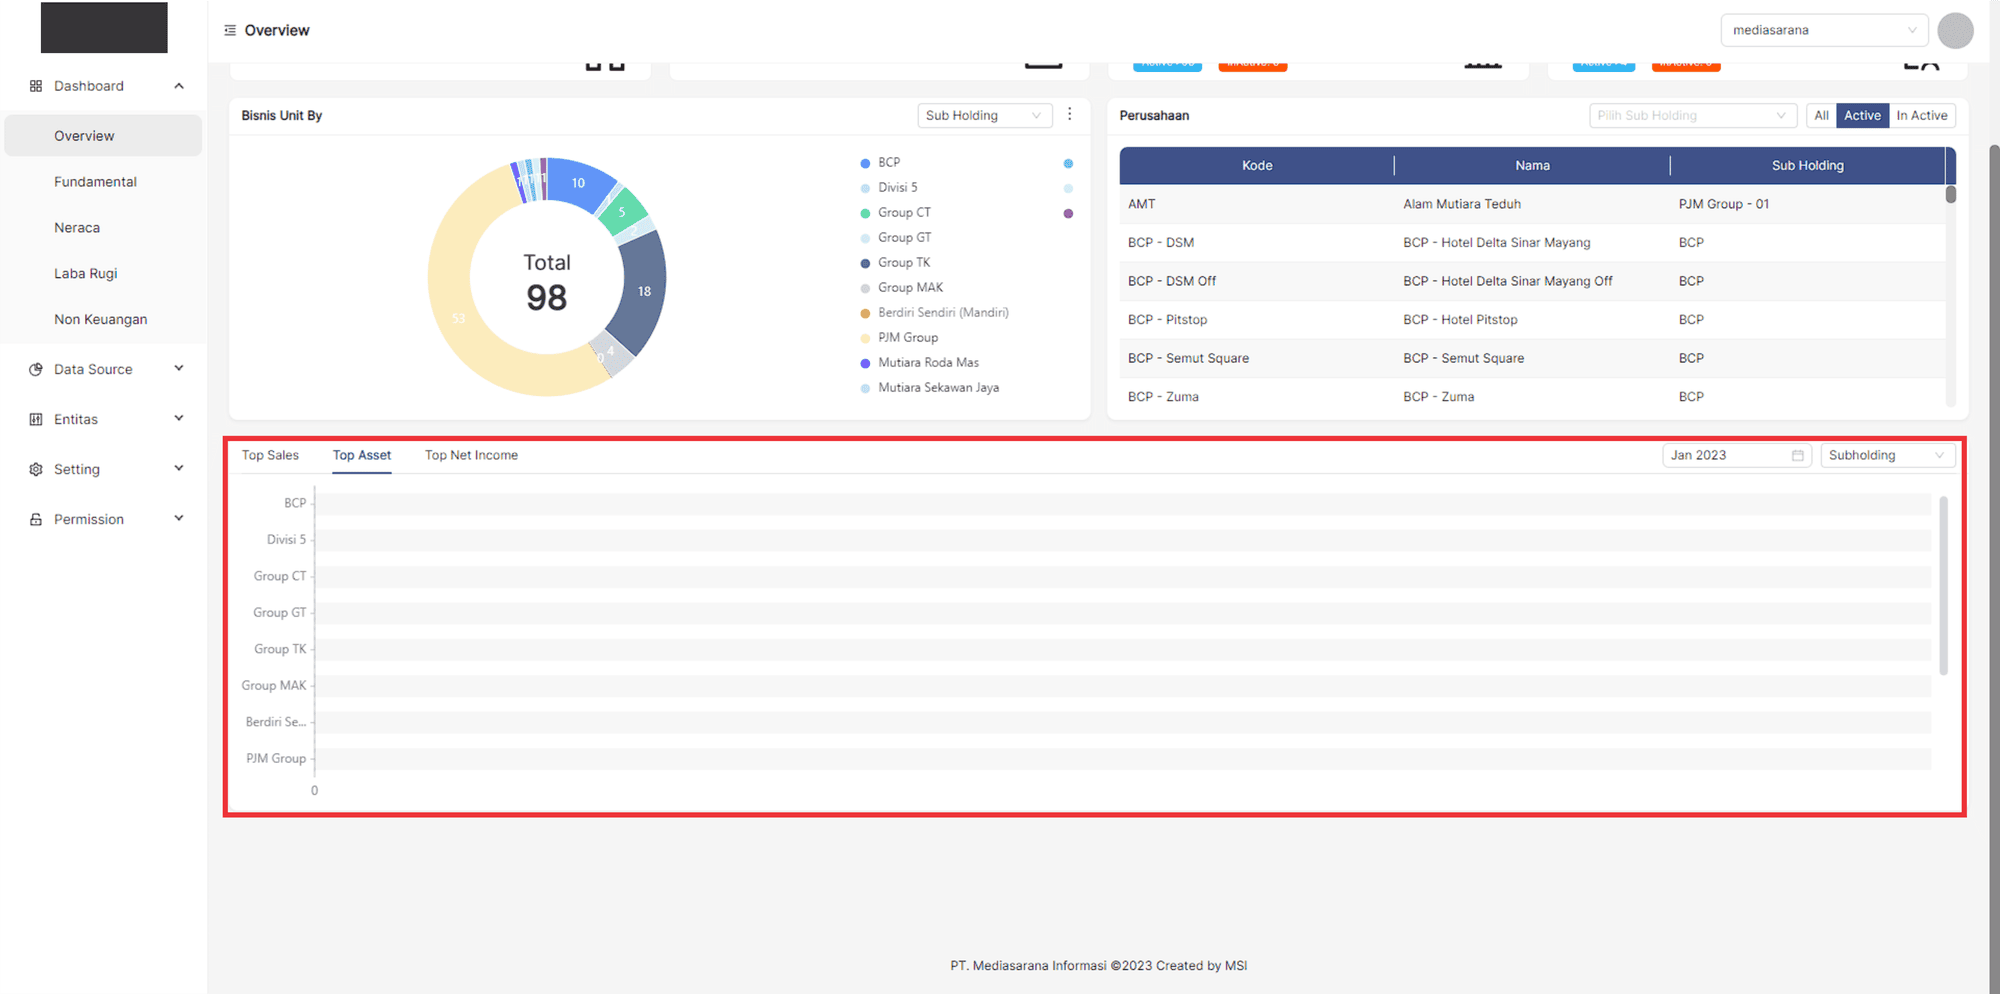
Task: Switch to the Top Sales tab
Action: point(270,456)
